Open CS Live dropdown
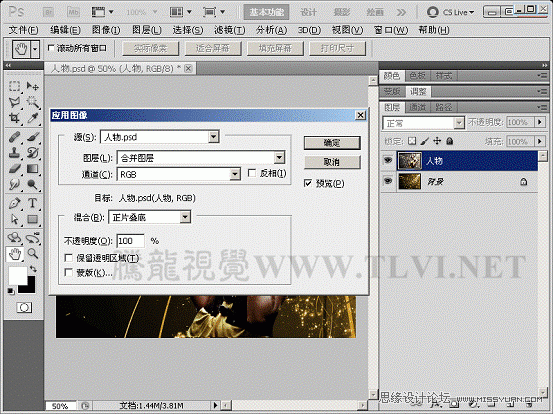 [450, 12]
